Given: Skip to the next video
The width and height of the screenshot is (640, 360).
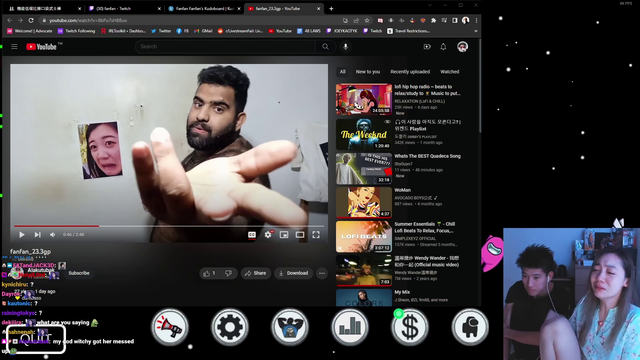Looking at the screenshot, I should click(38, 235).
